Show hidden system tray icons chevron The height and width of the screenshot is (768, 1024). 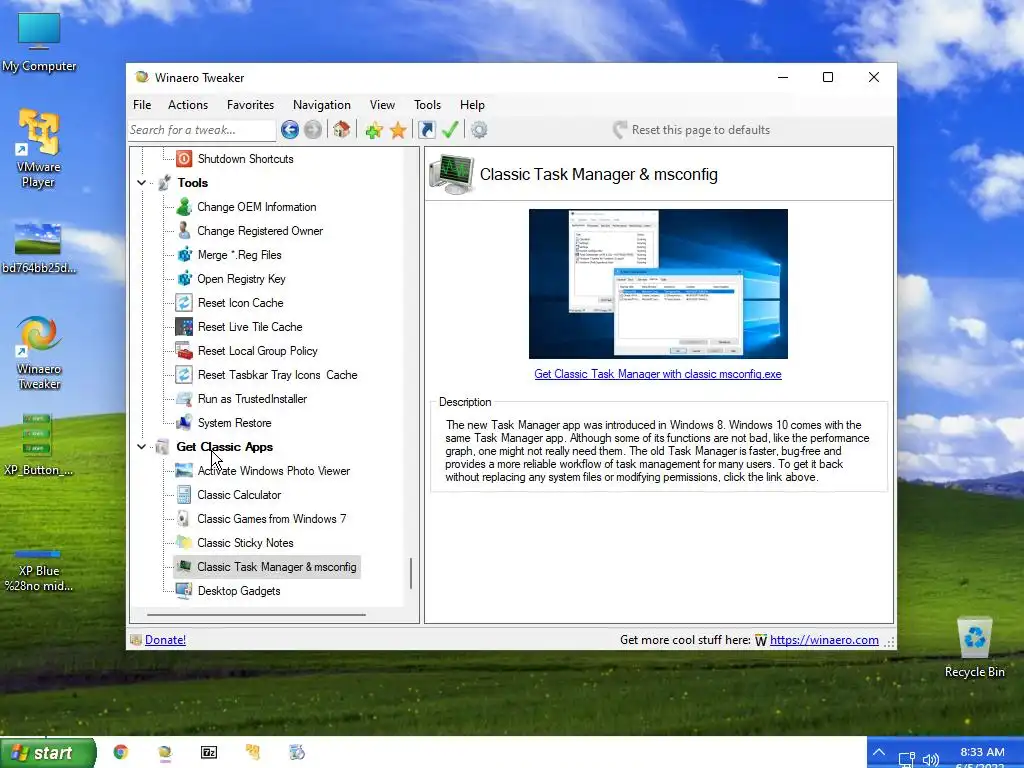(879, 752)
